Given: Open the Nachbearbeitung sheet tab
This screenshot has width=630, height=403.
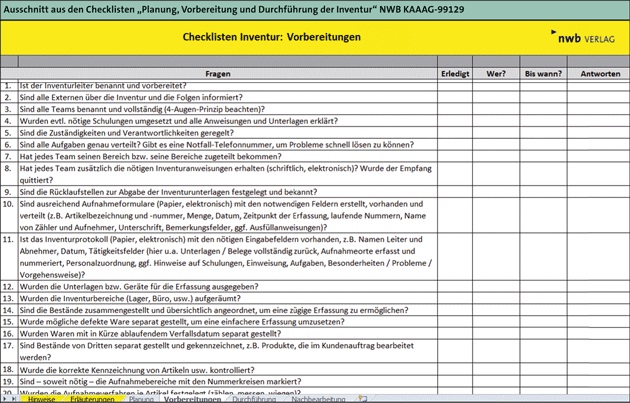Looking at the screenshot, I should click(311, 397).
